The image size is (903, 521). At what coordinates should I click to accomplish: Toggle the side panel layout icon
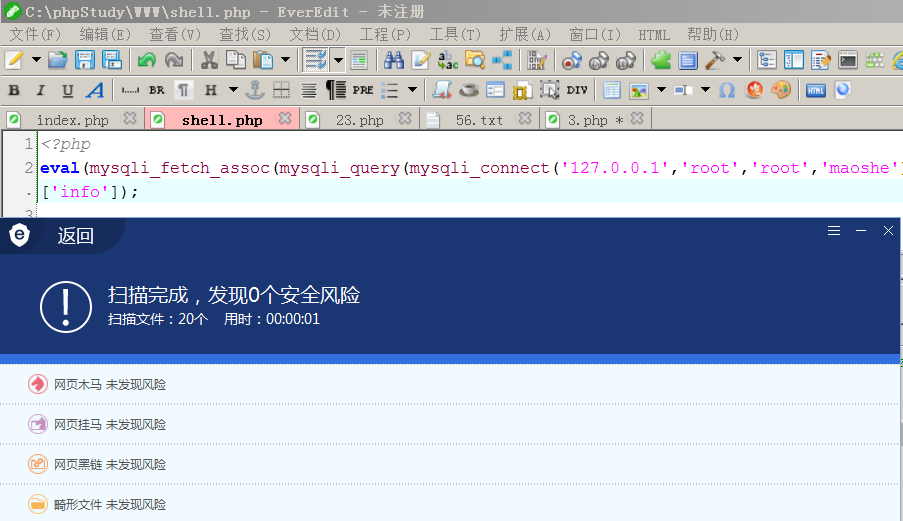pyautogui.click(x=794, y=60)
